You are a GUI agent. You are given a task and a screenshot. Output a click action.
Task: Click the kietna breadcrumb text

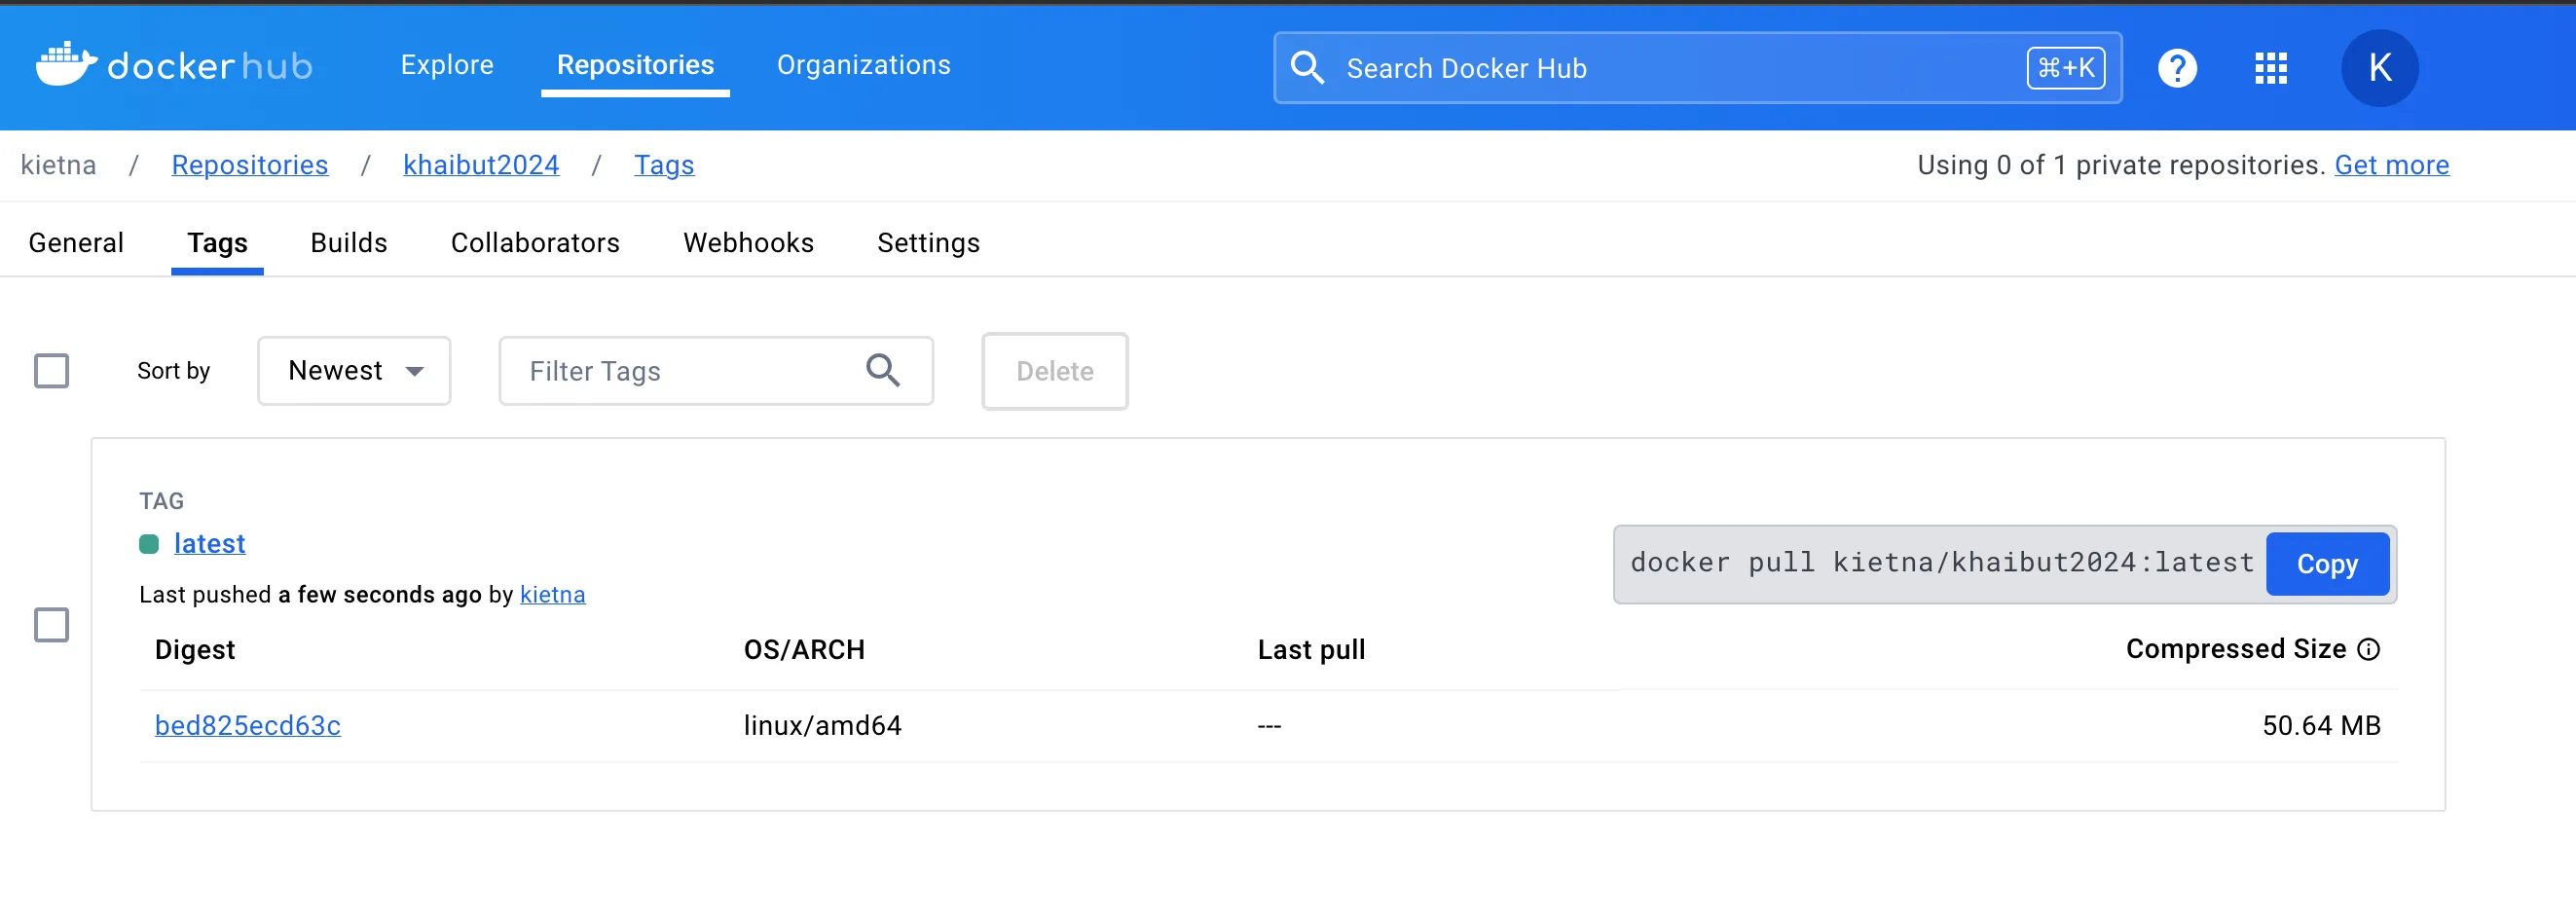click(58, 165)
